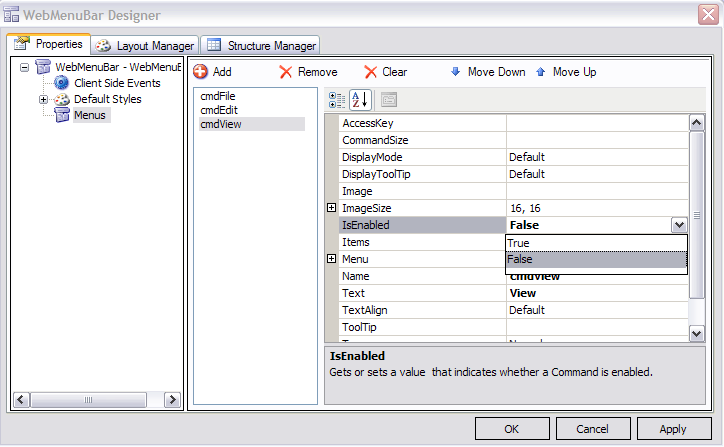724x447 pixels.
Task: Click the Move Down arrow icon
Action: (456, 72)
